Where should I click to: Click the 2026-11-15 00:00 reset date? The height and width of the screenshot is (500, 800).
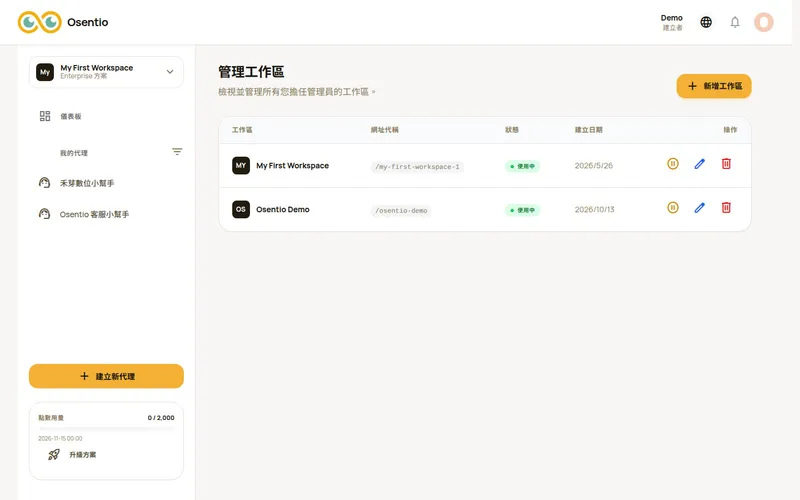click(x=60, y=438)
